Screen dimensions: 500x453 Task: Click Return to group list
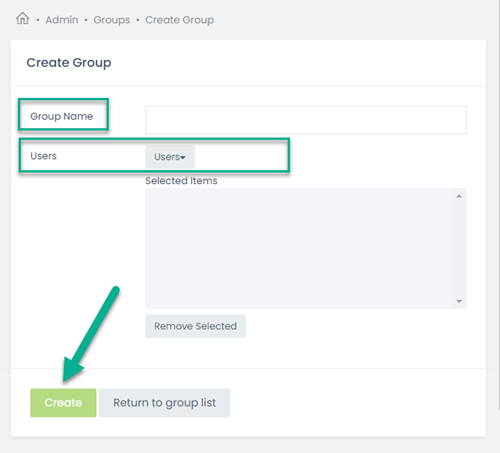[x=164, y=403]
